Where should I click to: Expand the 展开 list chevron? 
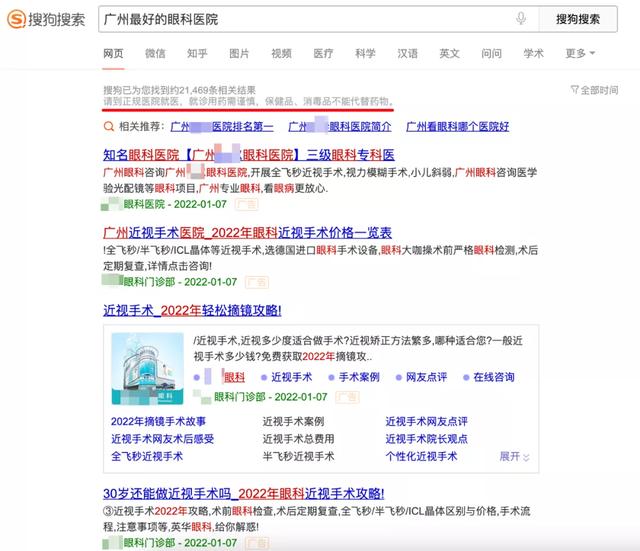[514, 456]
